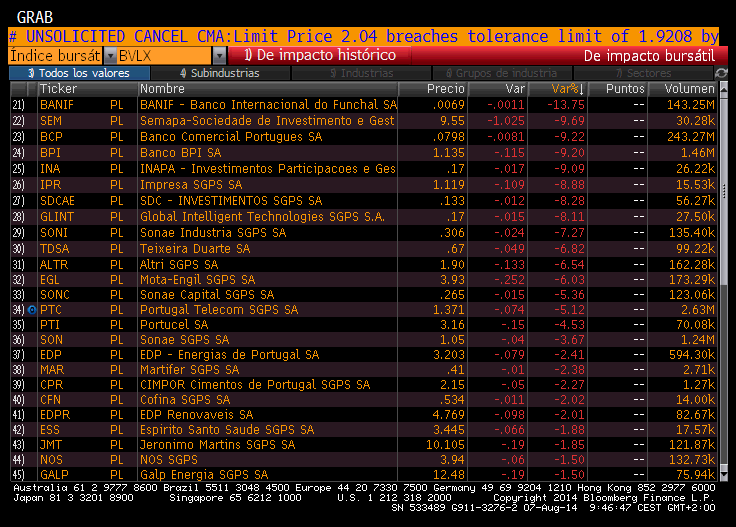This screenshot has height=527, width=736.
Task: Switch to the Sectores tab
Action: coord(644,73)
